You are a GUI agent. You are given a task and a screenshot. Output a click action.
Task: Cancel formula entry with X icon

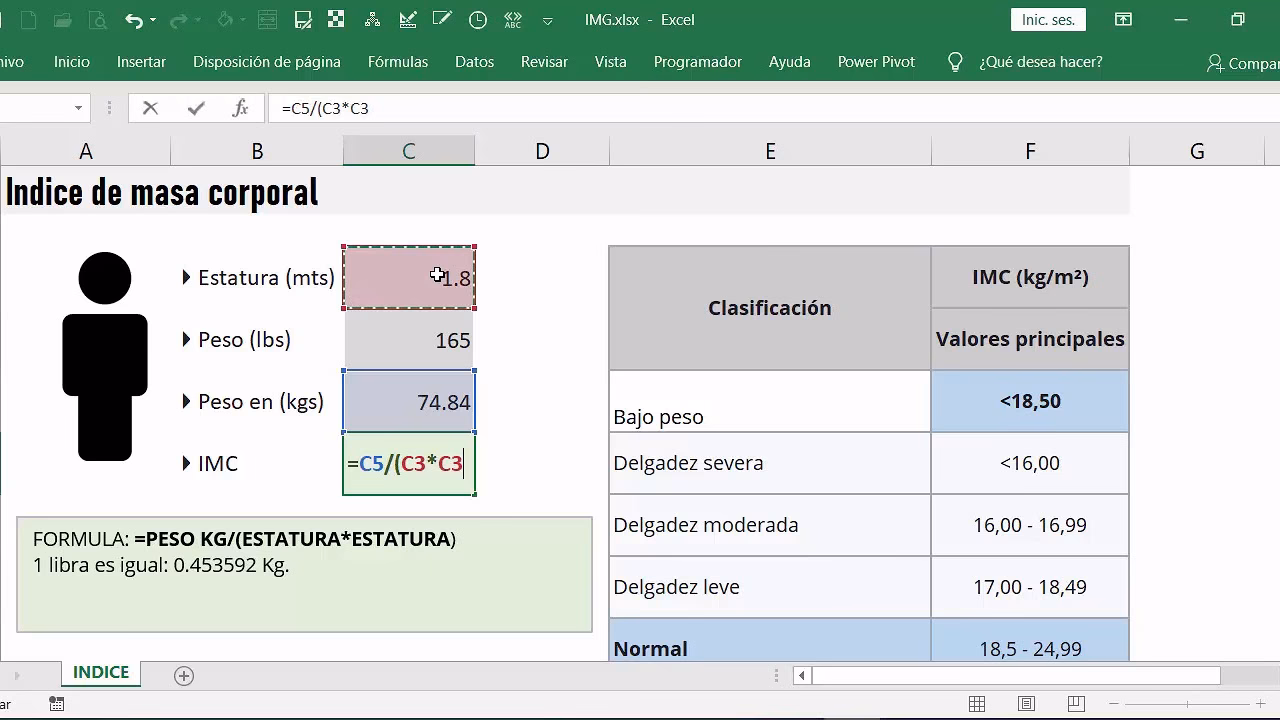[152, 108]
